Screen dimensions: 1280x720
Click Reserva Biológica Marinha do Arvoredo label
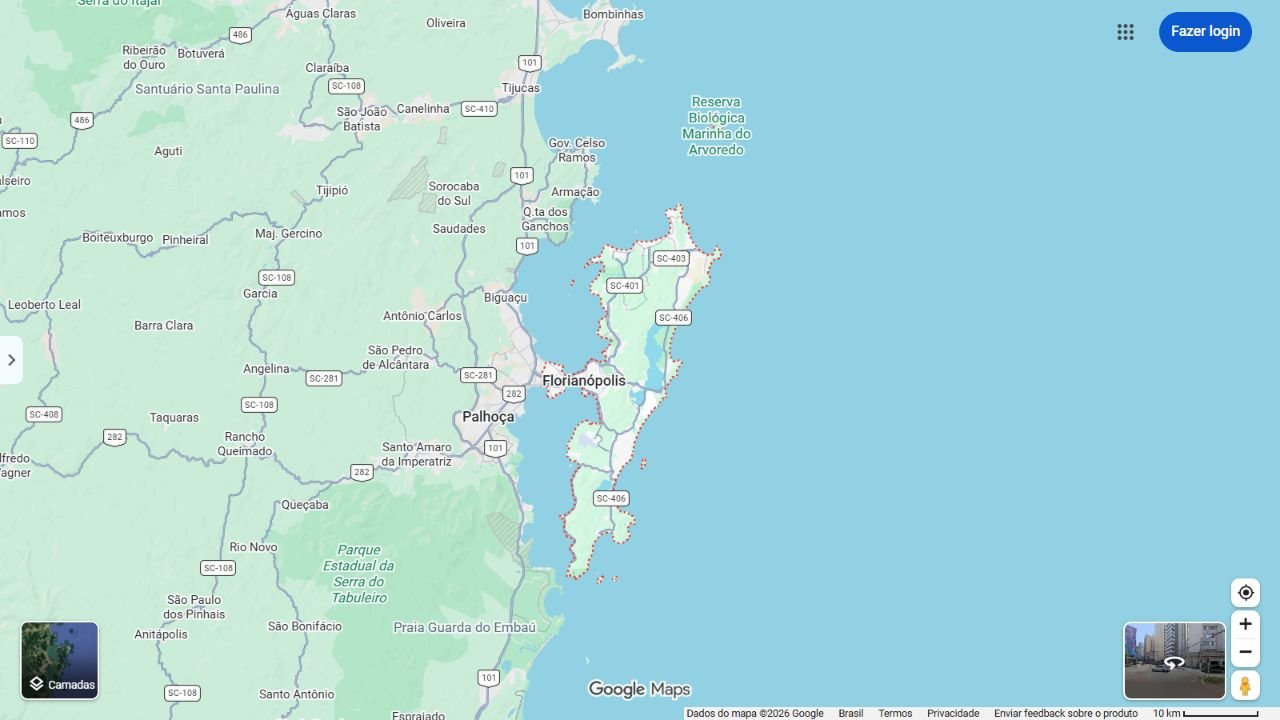coord(716,126)
